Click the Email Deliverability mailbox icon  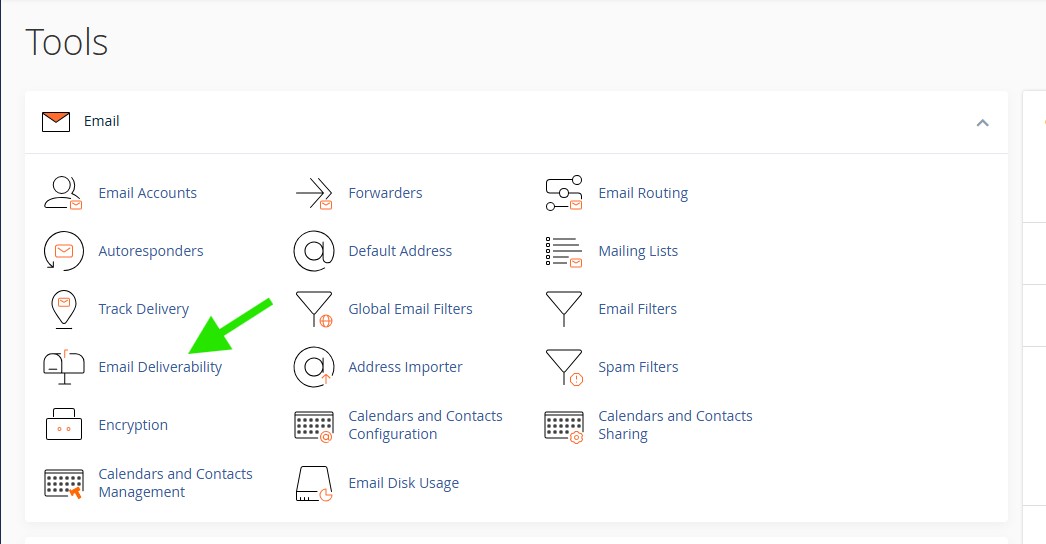(x=63, y=367)
